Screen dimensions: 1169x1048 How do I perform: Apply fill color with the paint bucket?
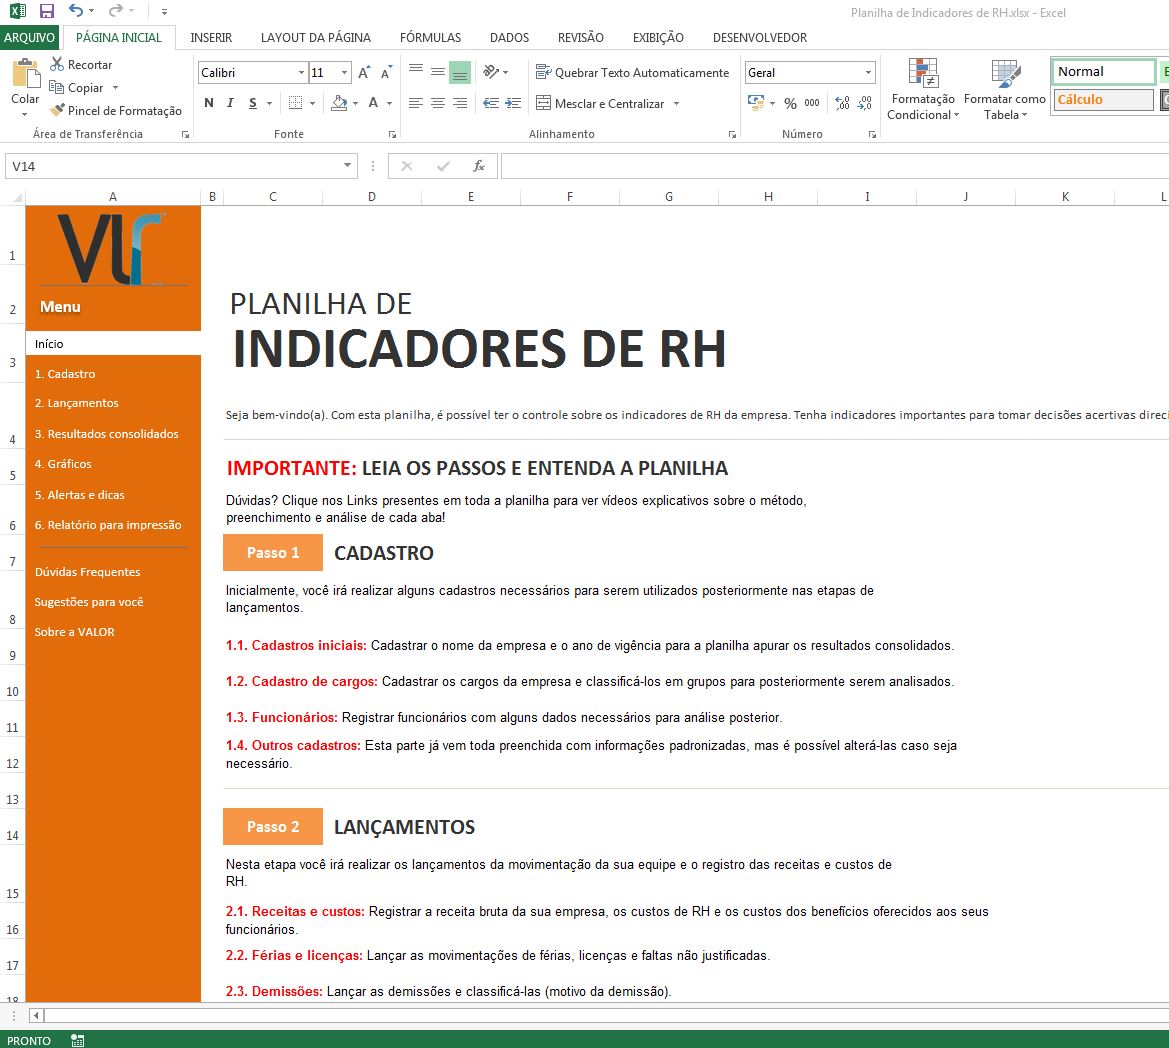tap(339, 103)
